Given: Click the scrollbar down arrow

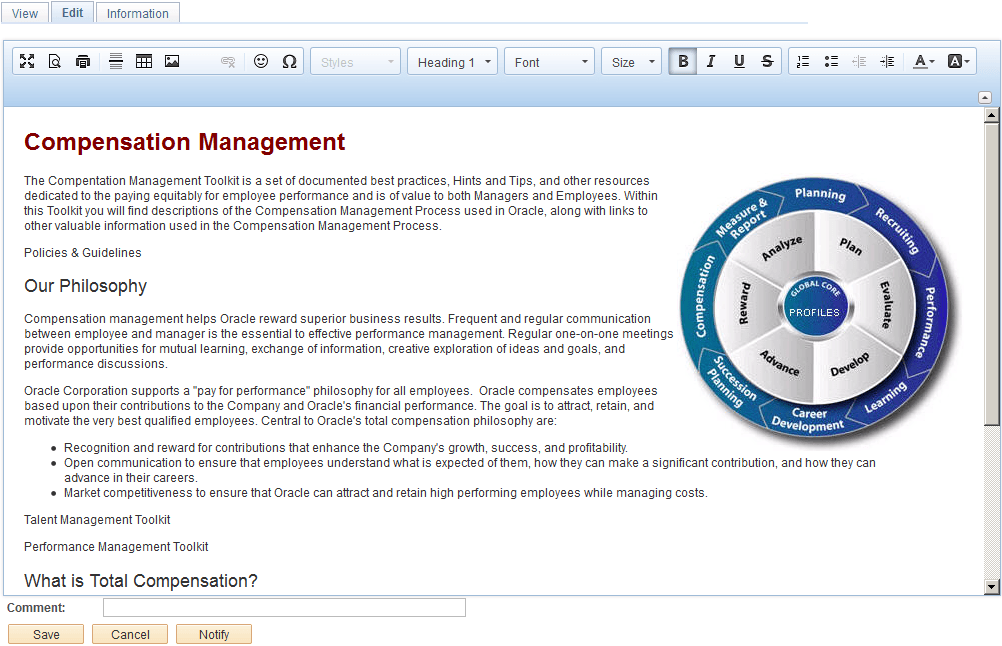Looking at the screenshot, I should 992,587.
